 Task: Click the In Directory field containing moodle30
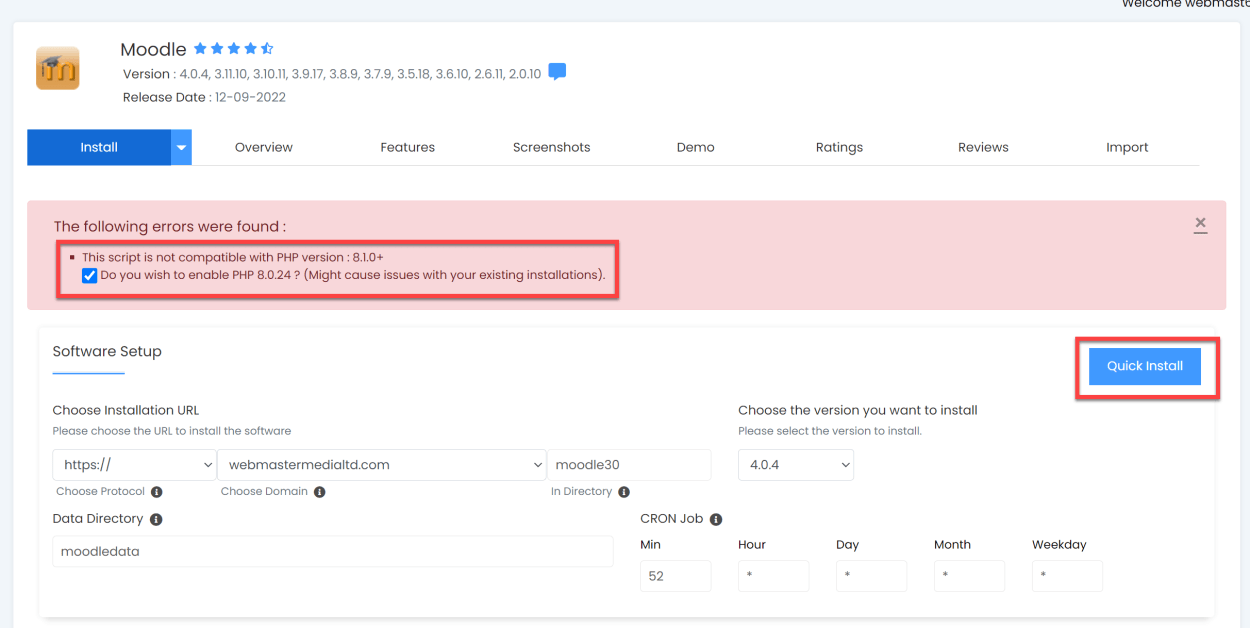(x=629, y=465)
